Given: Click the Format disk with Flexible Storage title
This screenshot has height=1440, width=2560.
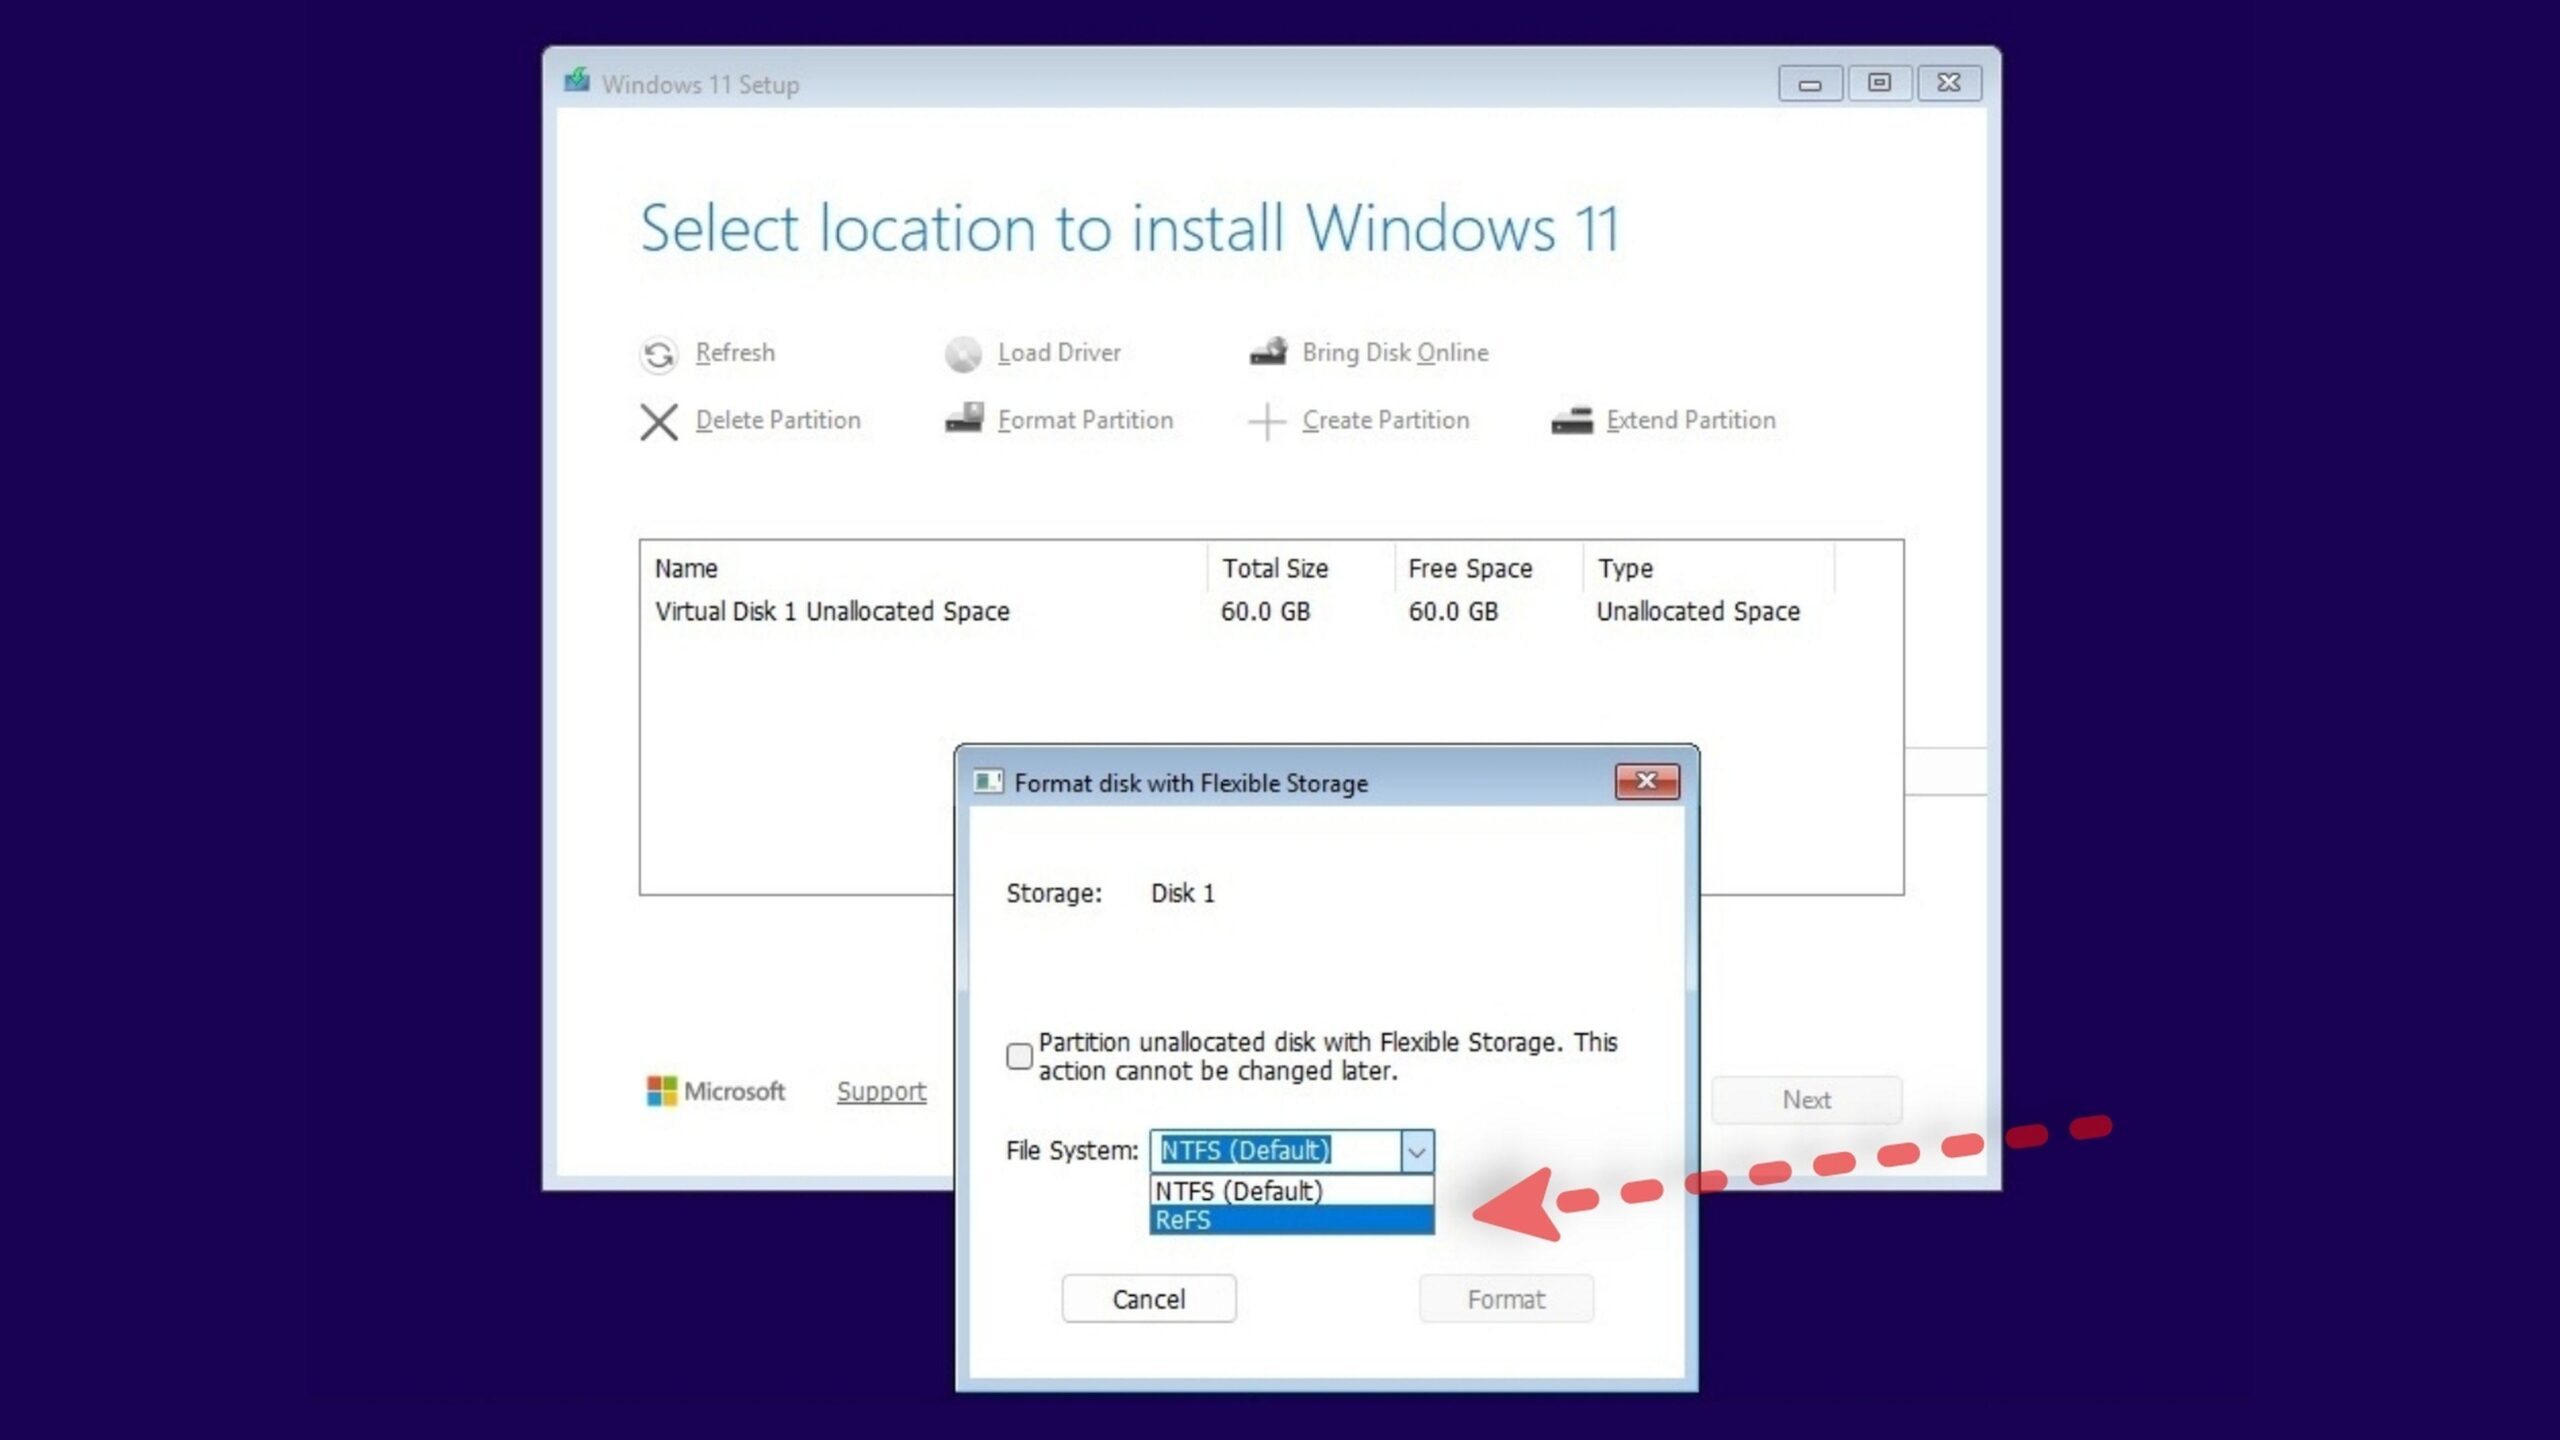Looking at the screenshot, I should point(1191,783).
